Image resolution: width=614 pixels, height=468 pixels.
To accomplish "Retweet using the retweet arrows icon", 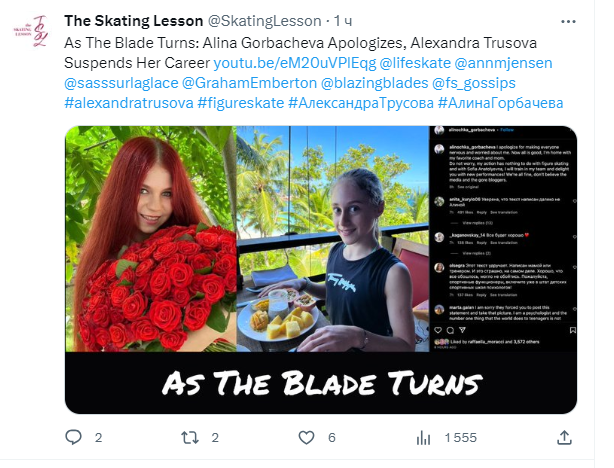I will [190, 437].
